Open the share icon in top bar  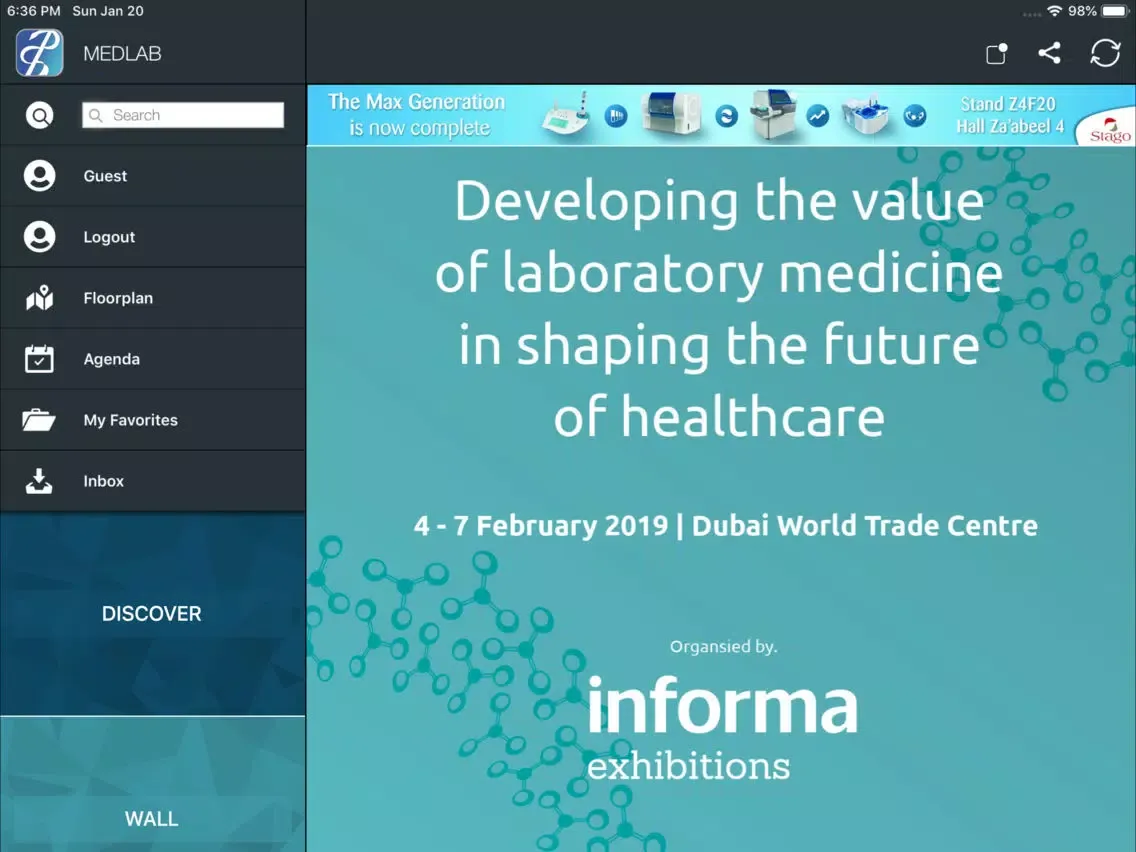(1049, 53)
